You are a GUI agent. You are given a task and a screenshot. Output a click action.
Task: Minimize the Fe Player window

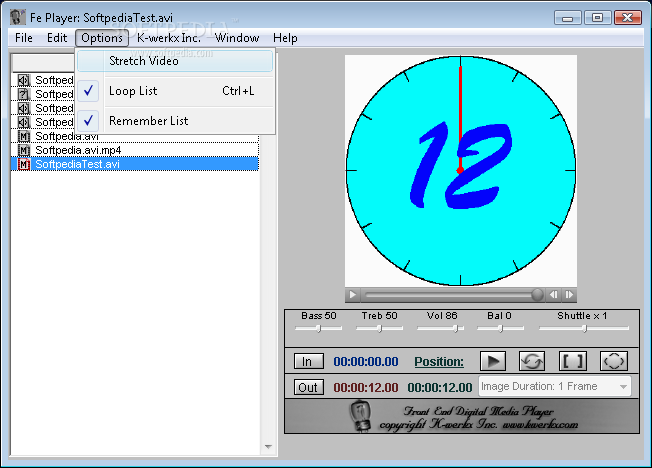click(568, 18)
